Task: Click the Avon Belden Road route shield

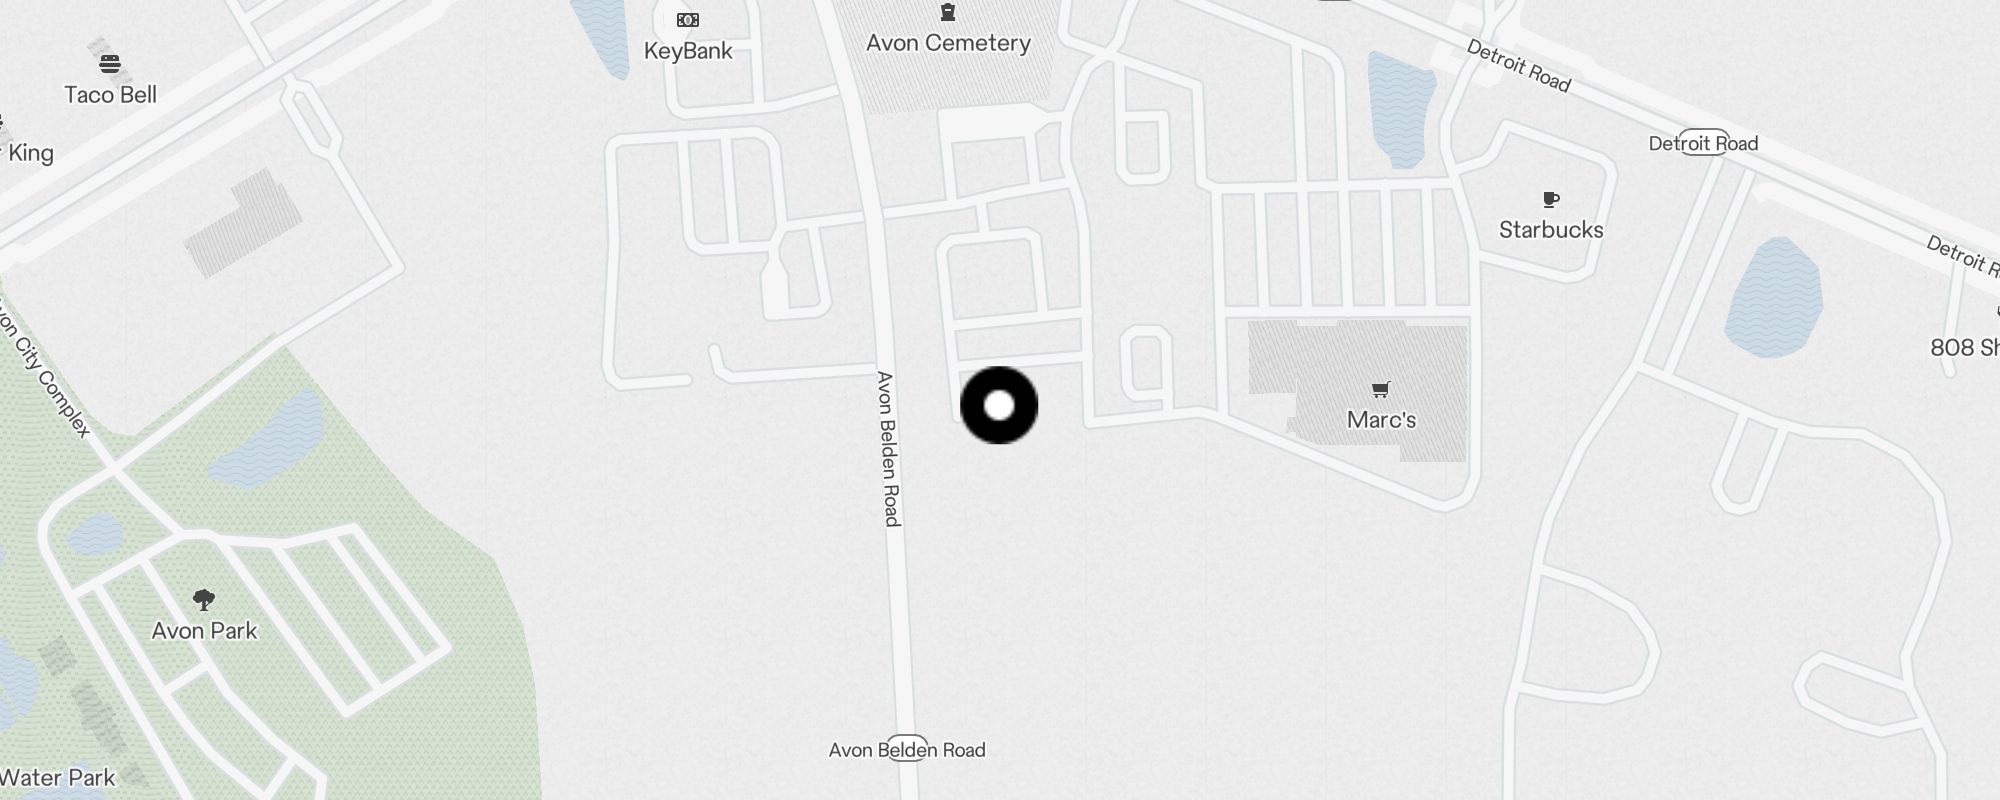Action: pos(907,749)
